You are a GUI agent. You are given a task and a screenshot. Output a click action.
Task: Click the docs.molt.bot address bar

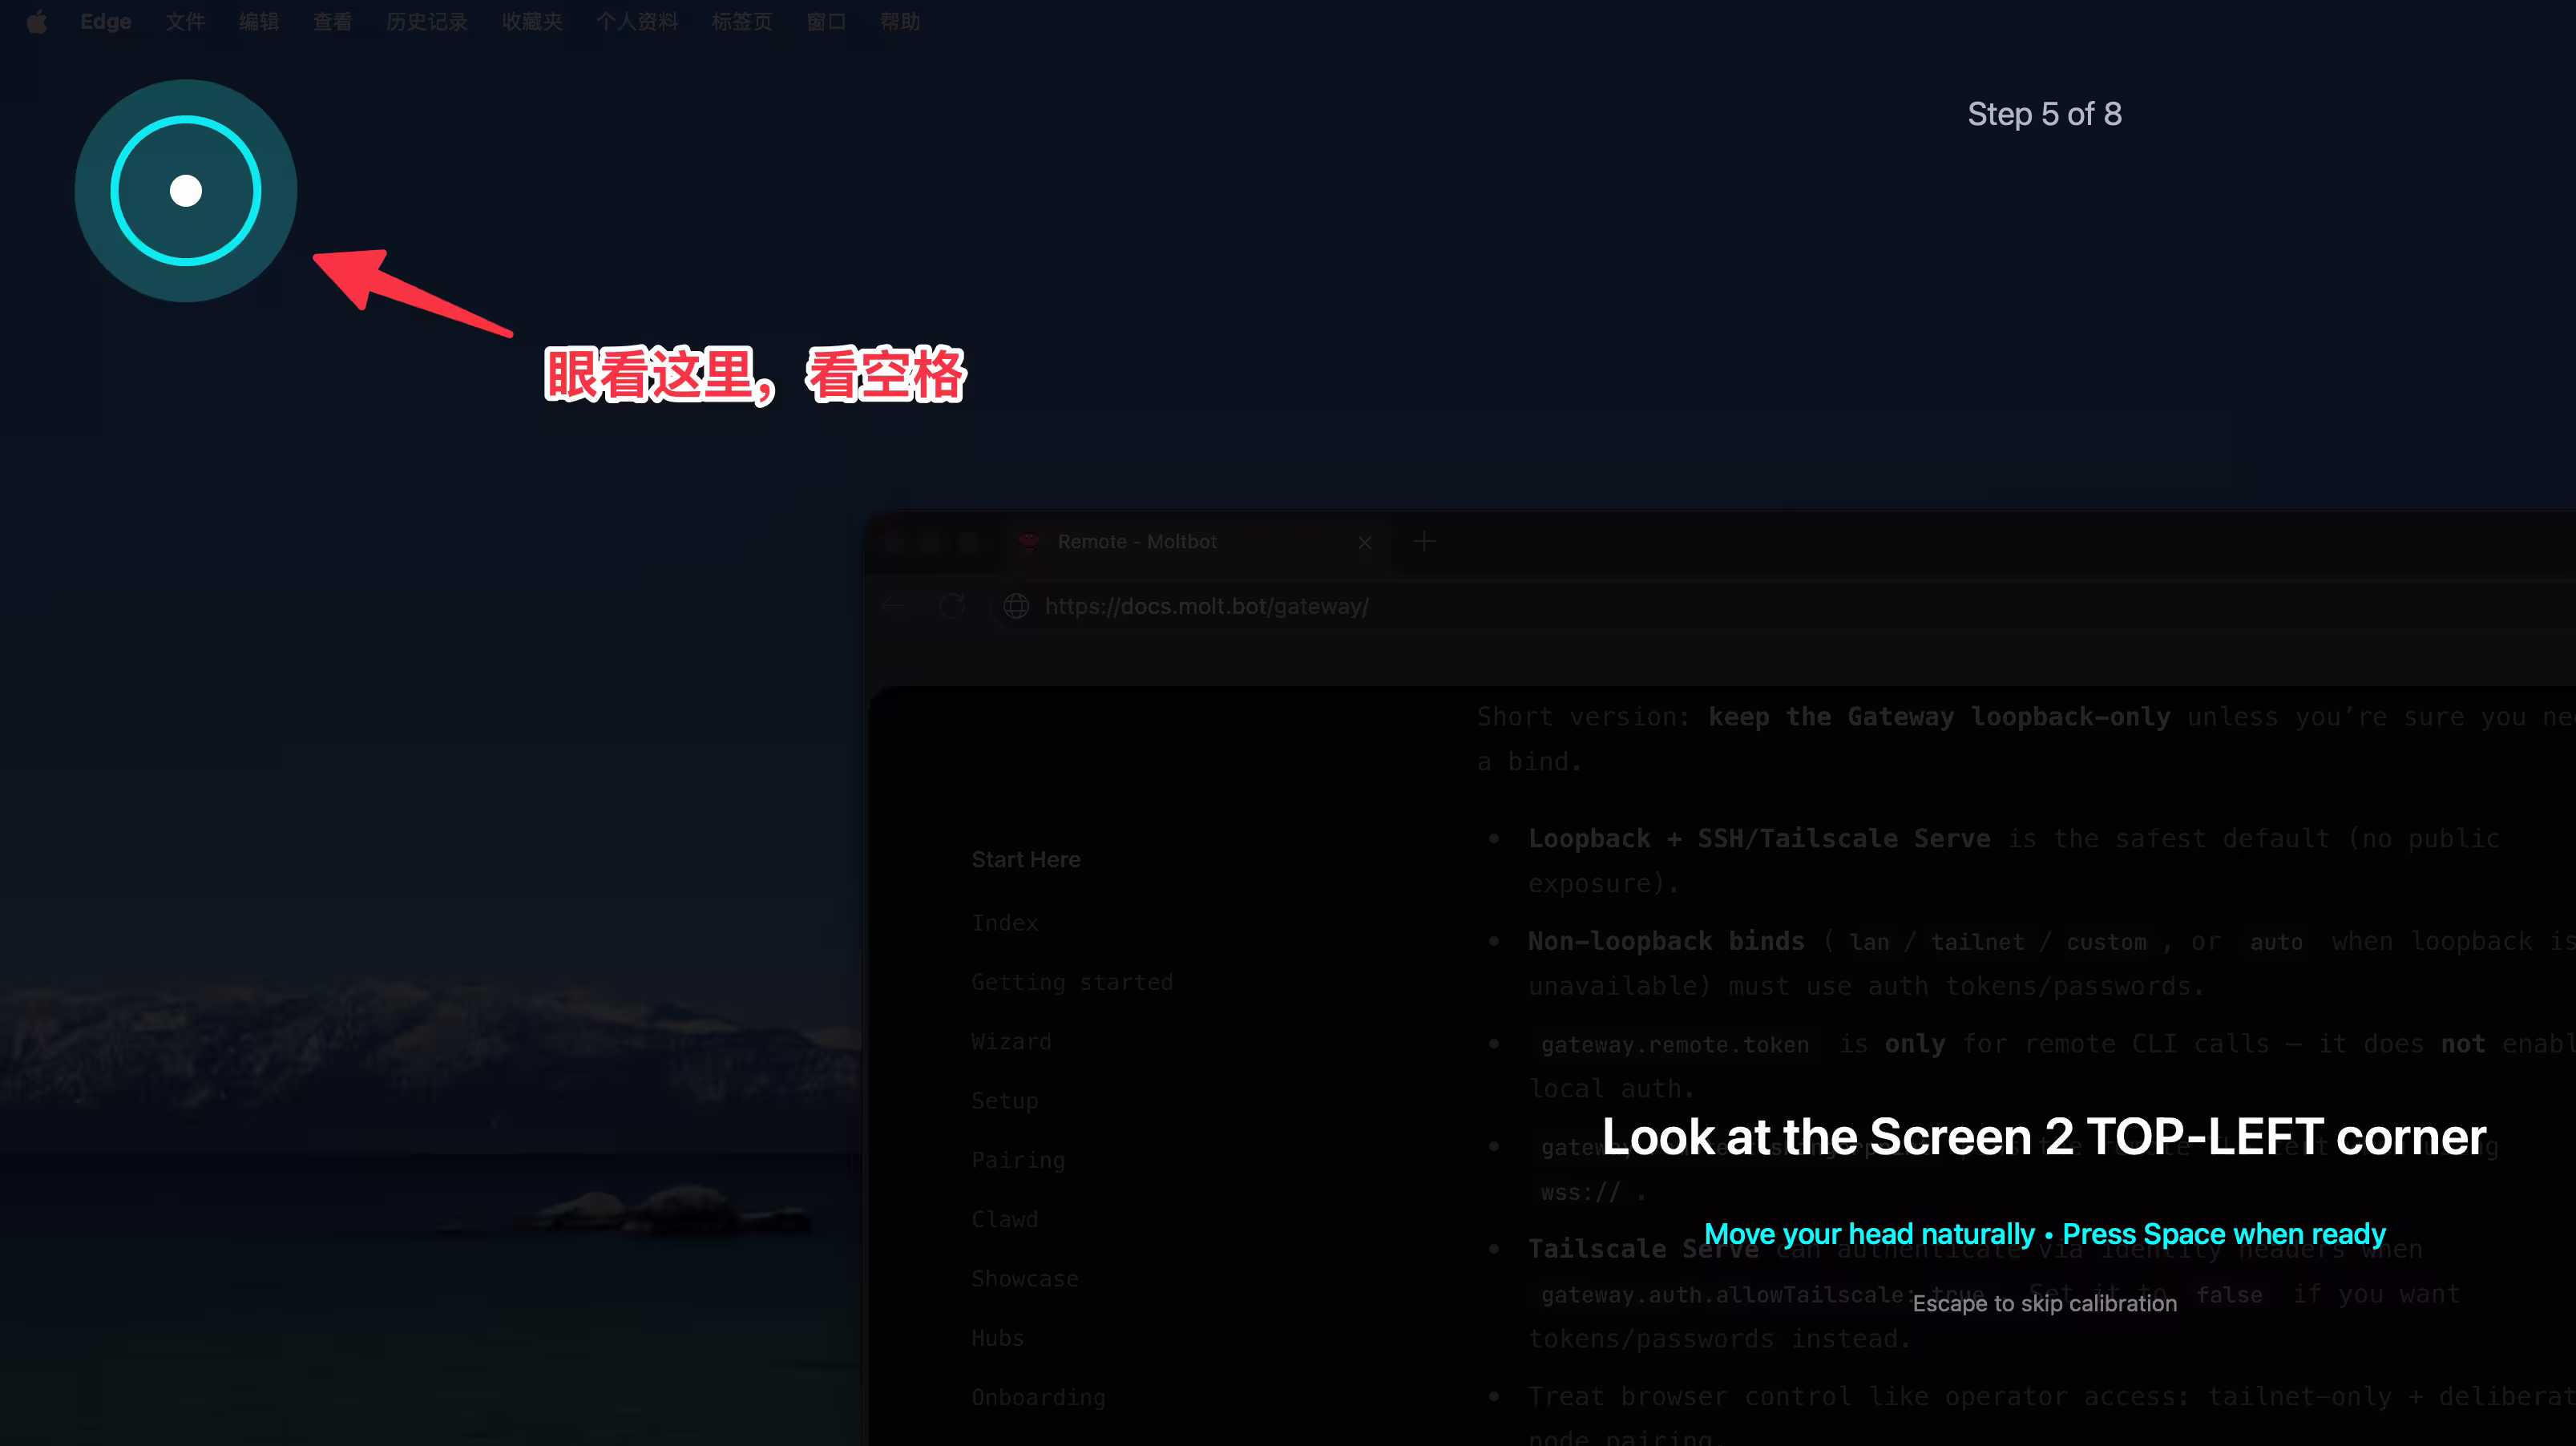(x=1206, y=606)
